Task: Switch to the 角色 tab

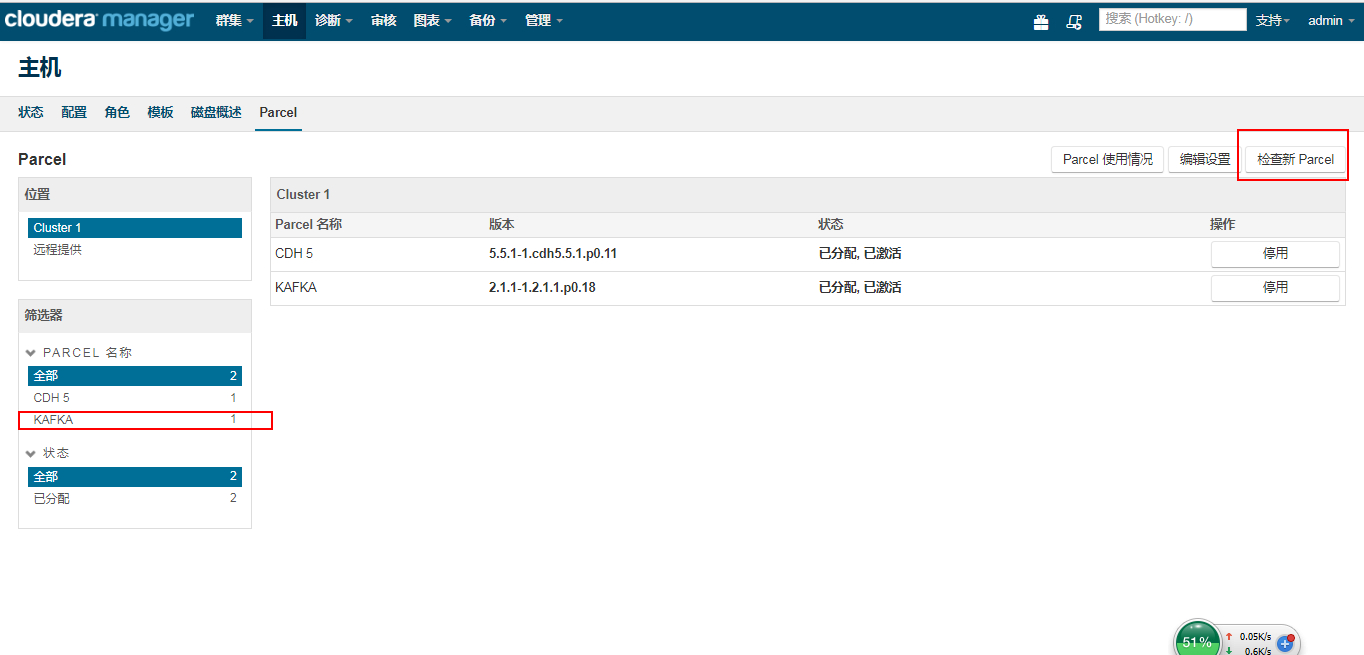Action: click(117, 112)
